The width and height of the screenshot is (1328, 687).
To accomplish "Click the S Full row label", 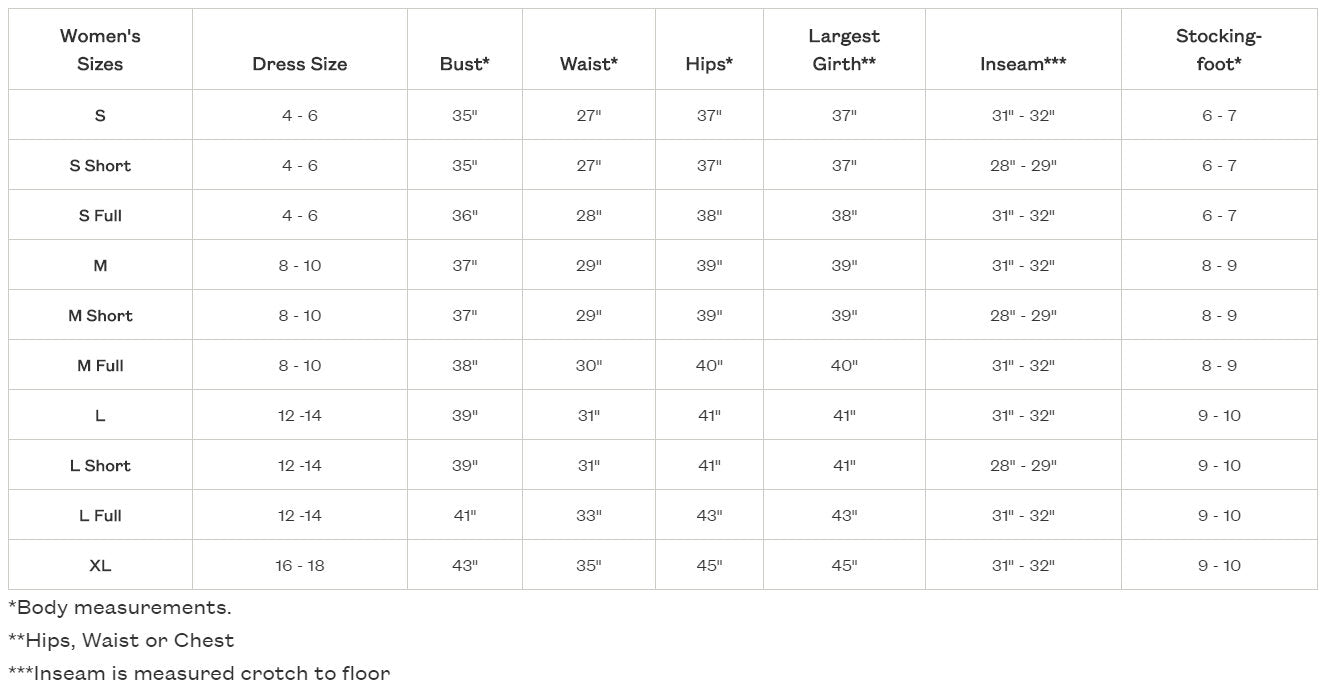I will click(100, 216).
